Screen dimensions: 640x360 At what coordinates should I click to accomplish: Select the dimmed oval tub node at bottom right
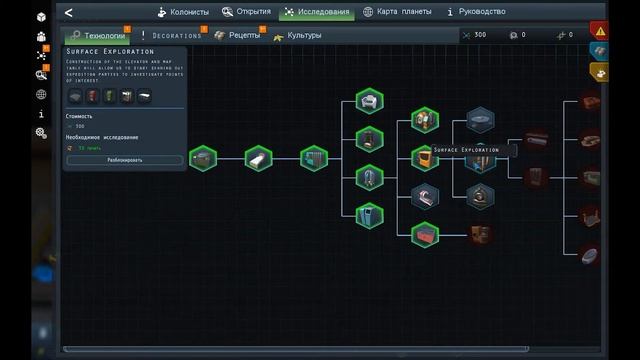(589, 256)
